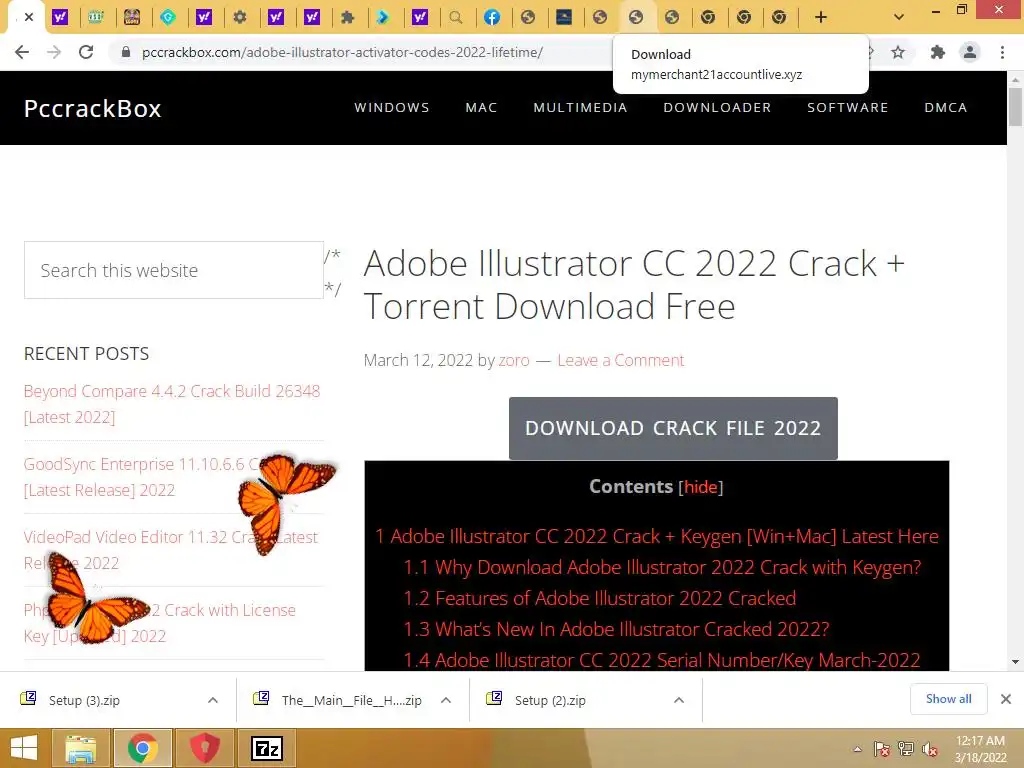Click the address bar URL
Viewport: 1024px width, 768px height.
tap(342, 52)
